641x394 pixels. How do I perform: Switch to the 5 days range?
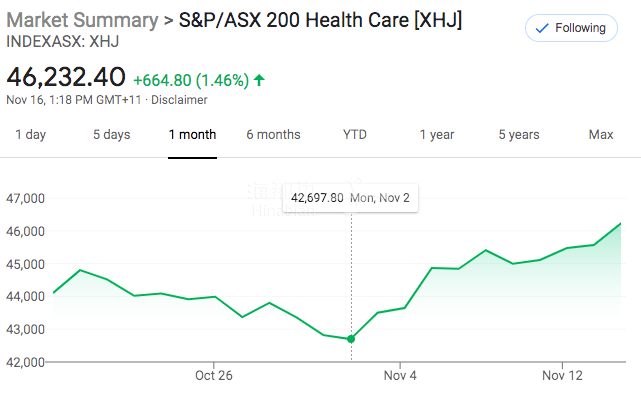[x=112, y=134]
